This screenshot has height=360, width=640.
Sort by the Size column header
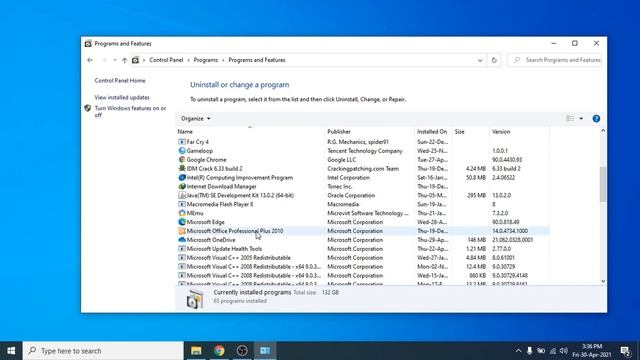click(470, 132)
